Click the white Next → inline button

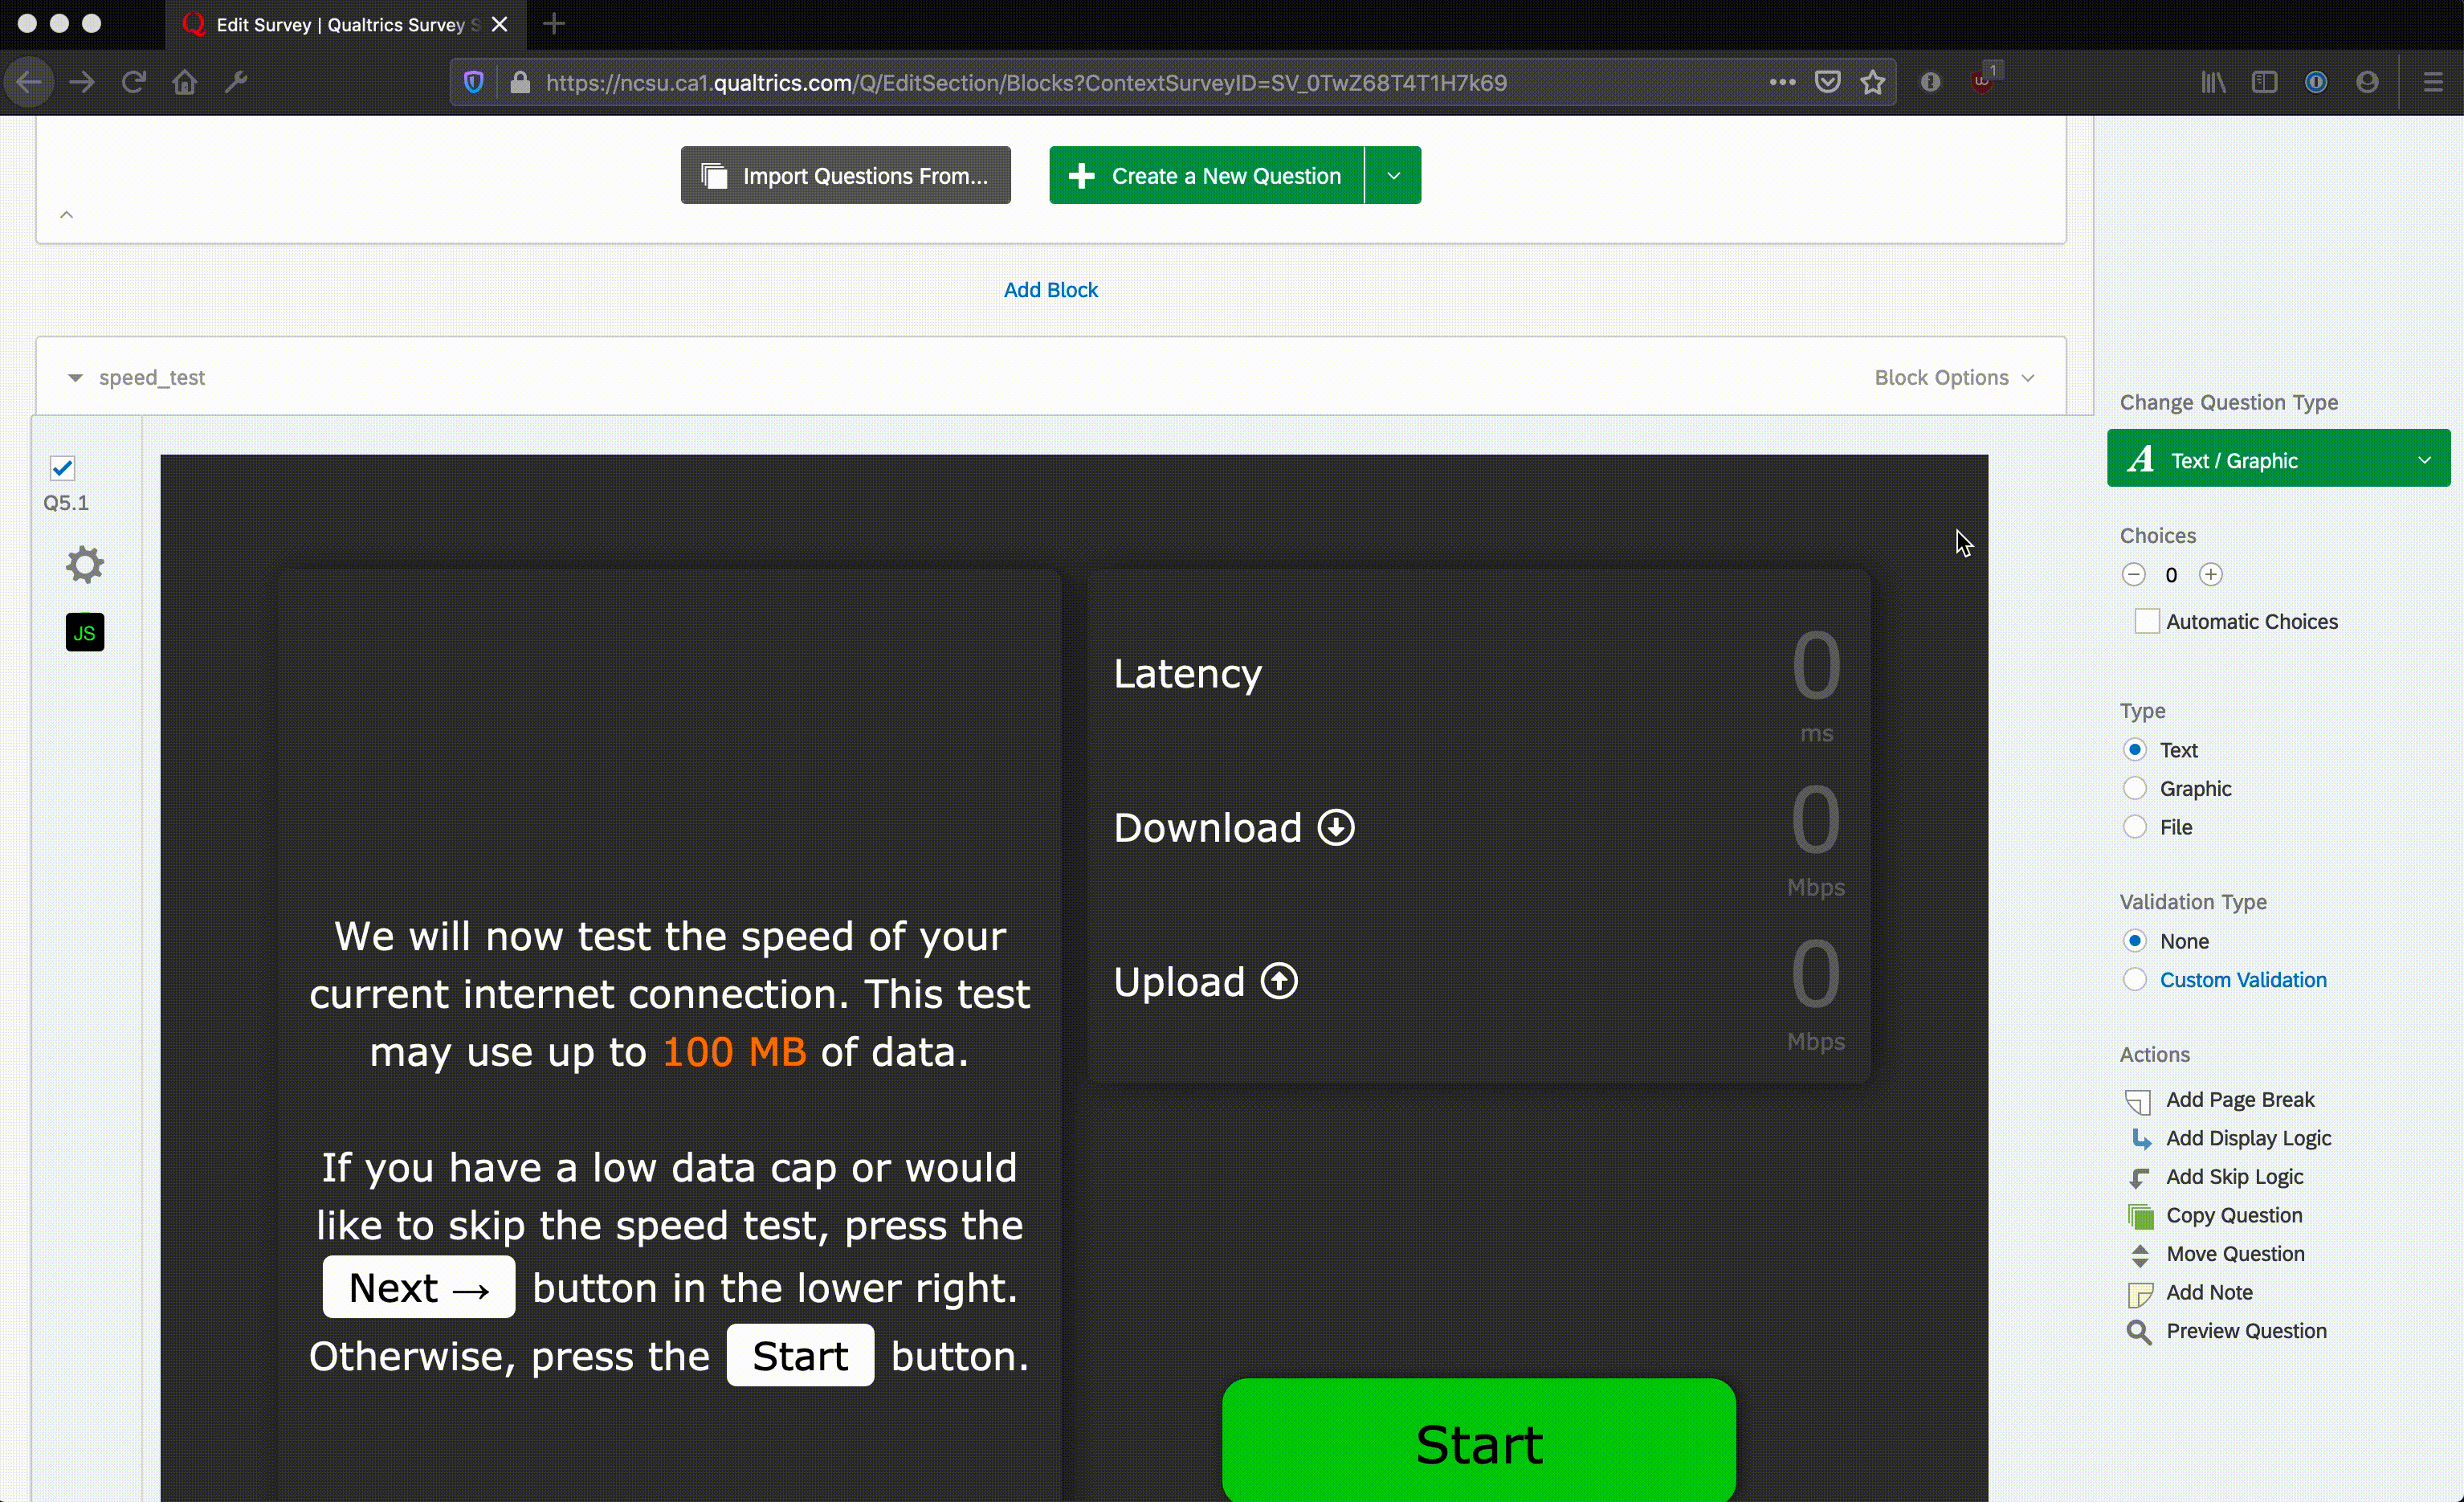pos(418,1288)
